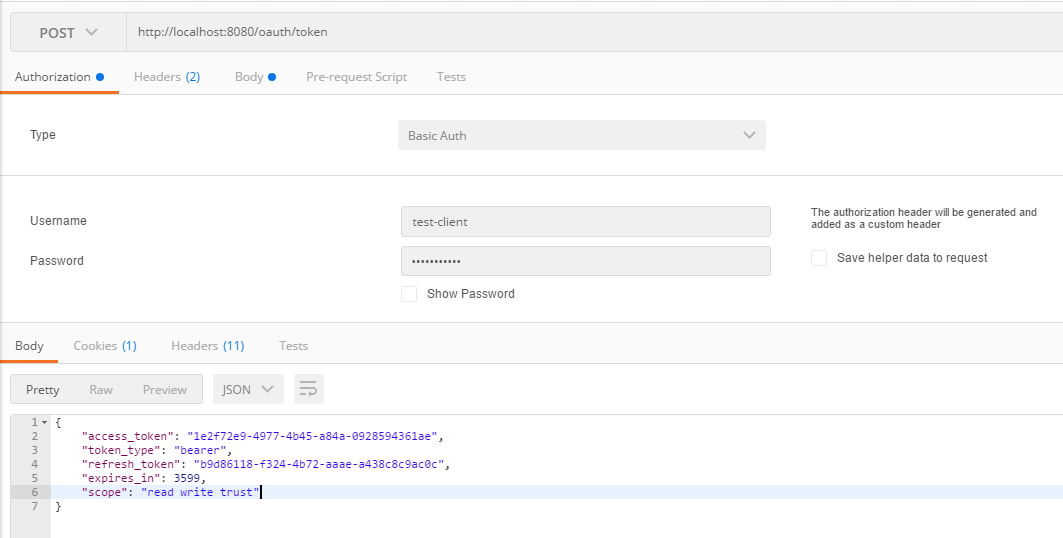The width and height of the screenshot is (1063, 538).
Task: Click the refresh_token value string
Action: point(319,464)
